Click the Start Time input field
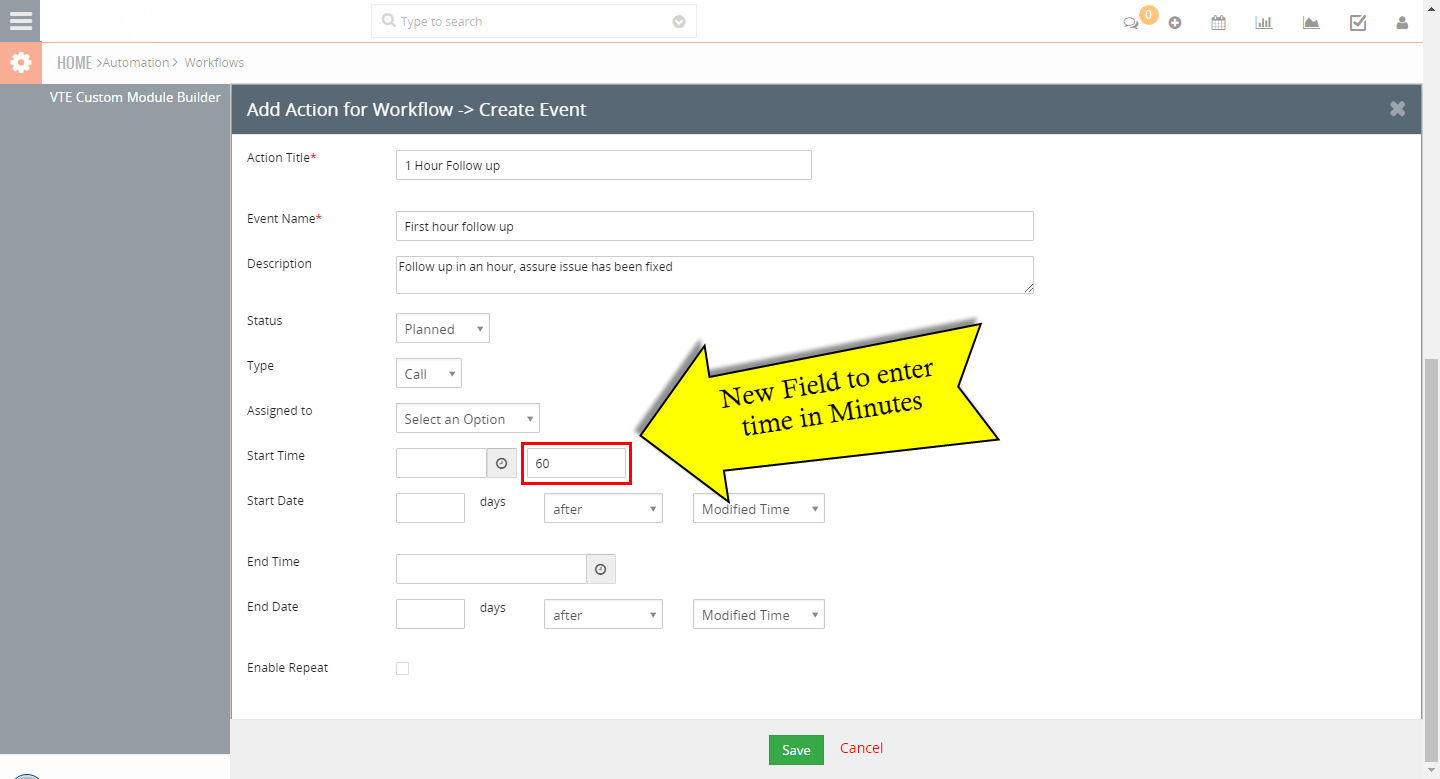 [441, 463]
